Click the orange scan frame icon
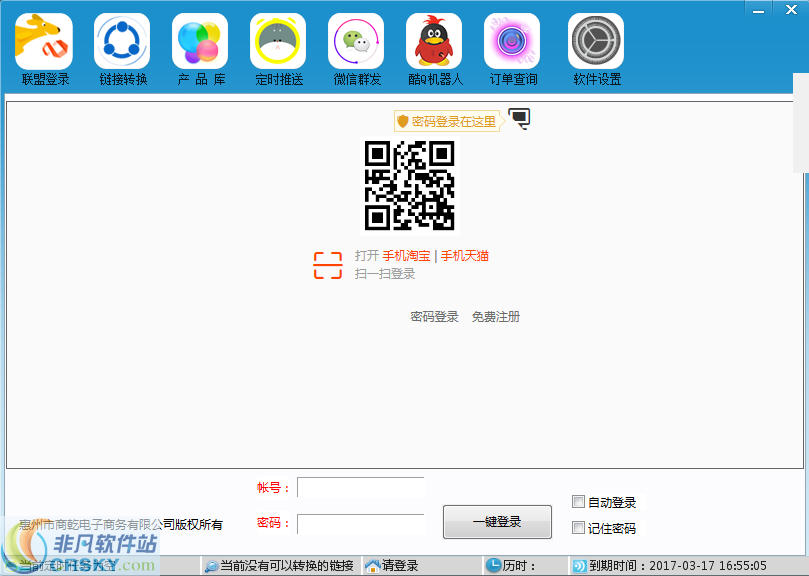 pyautogui.click(x=328, y=265)
